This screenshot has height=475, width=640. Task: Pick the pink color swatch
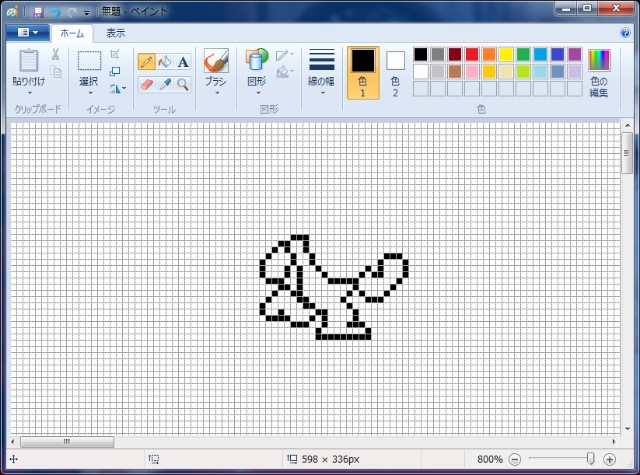(x=472, y=71)
